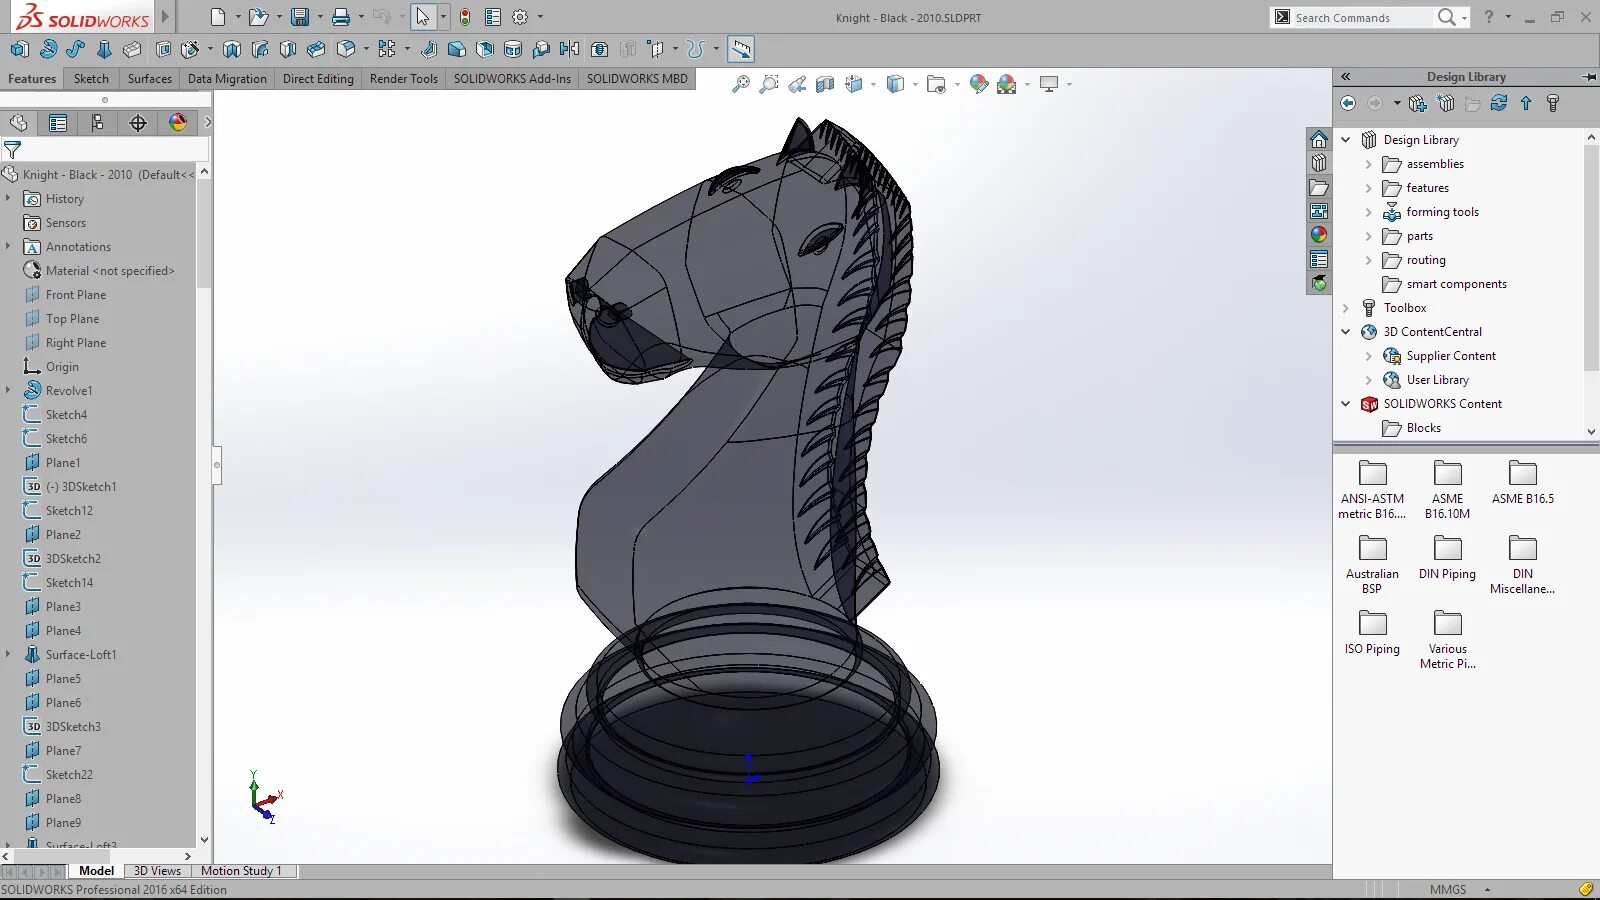Click the Rebuild traffic light icon

465,17
